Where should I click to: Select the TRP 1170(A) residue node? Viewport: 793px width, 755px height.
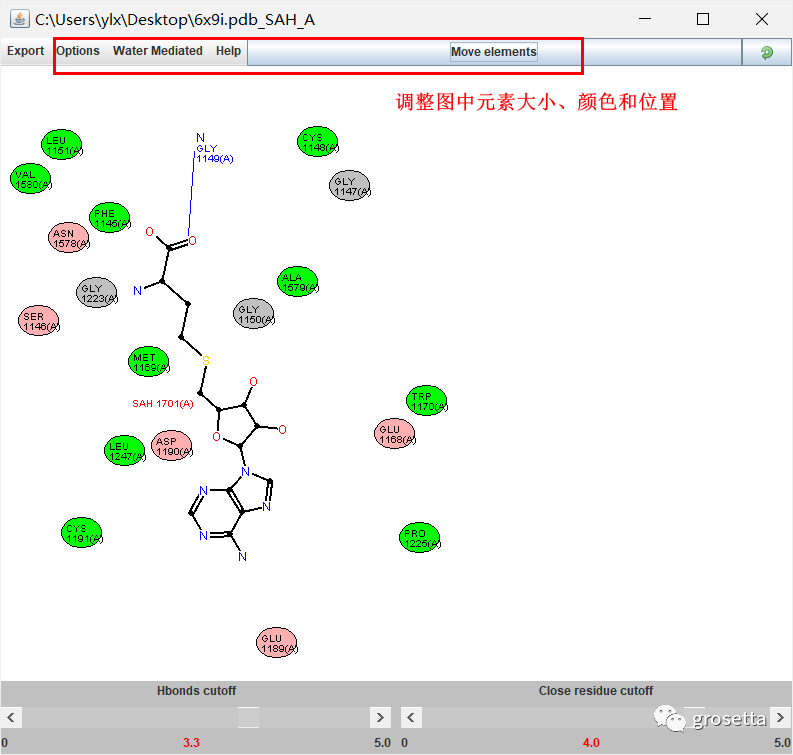pos(427,401)
